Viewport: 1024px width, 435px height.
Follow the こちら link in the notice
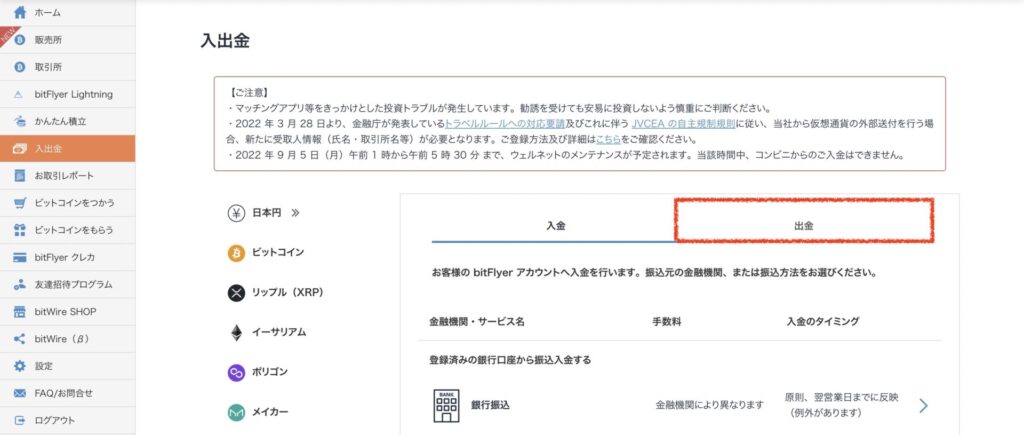coord(608,140)
